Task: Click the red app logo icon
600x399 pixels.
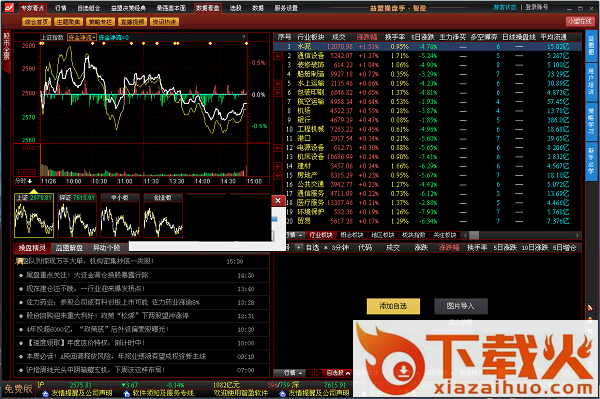Action: pos(9,7)
